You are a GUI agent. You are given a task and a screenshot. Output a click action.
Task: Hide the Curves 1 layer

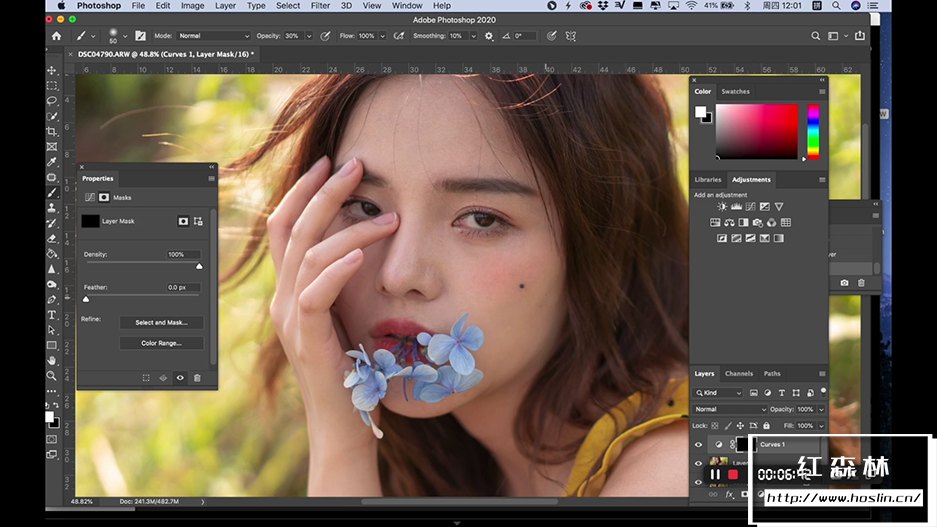(698, 444)
